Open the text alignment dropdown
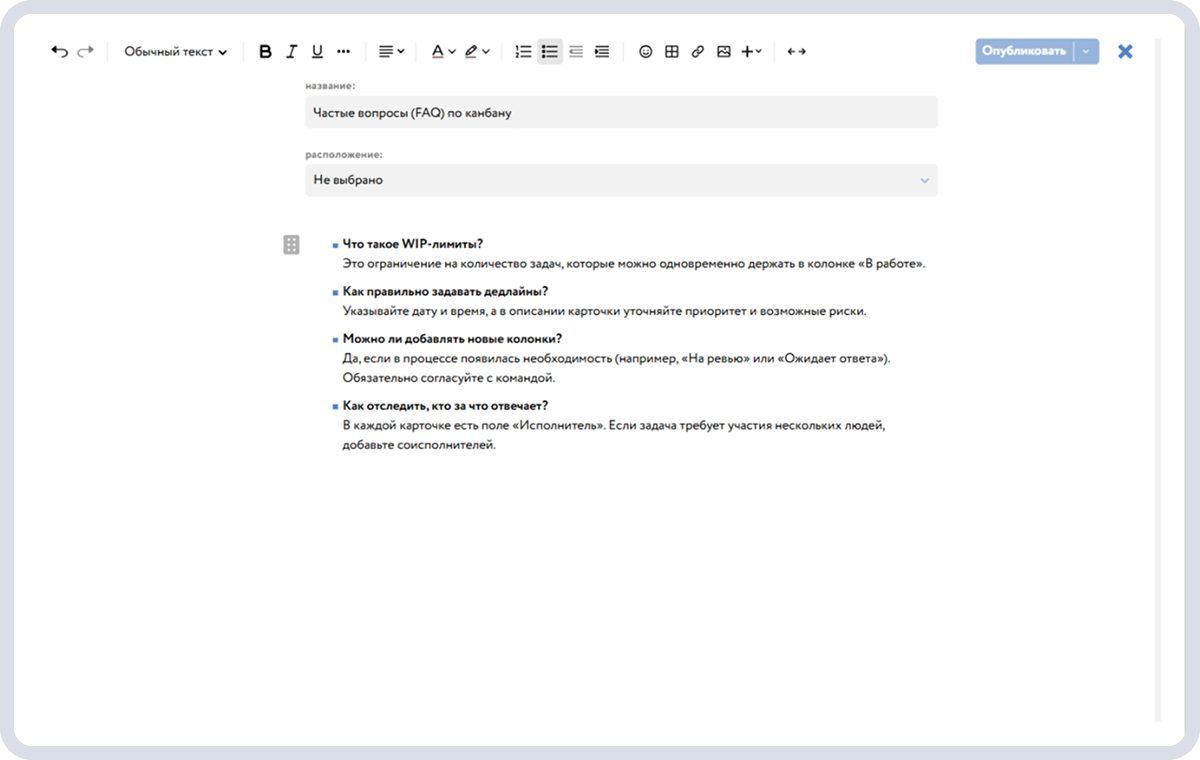Image resolution: width=1200 pixels, height=760 pixels. coord(391,52)
